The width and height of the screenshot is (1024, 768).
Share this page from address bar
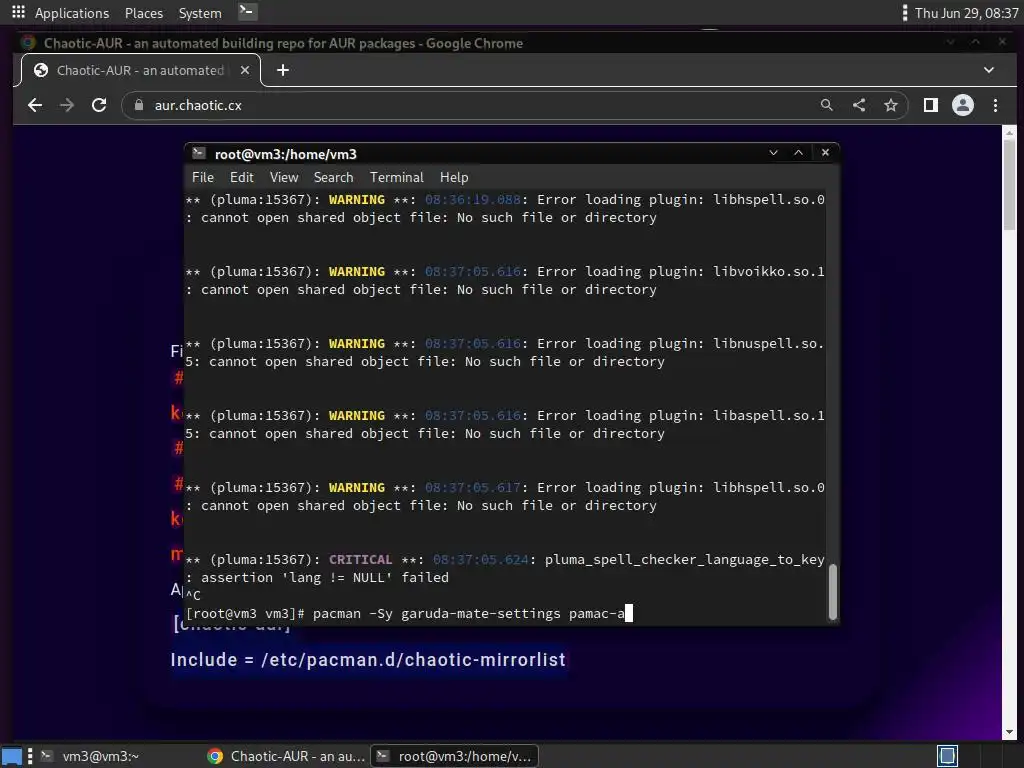859,105
